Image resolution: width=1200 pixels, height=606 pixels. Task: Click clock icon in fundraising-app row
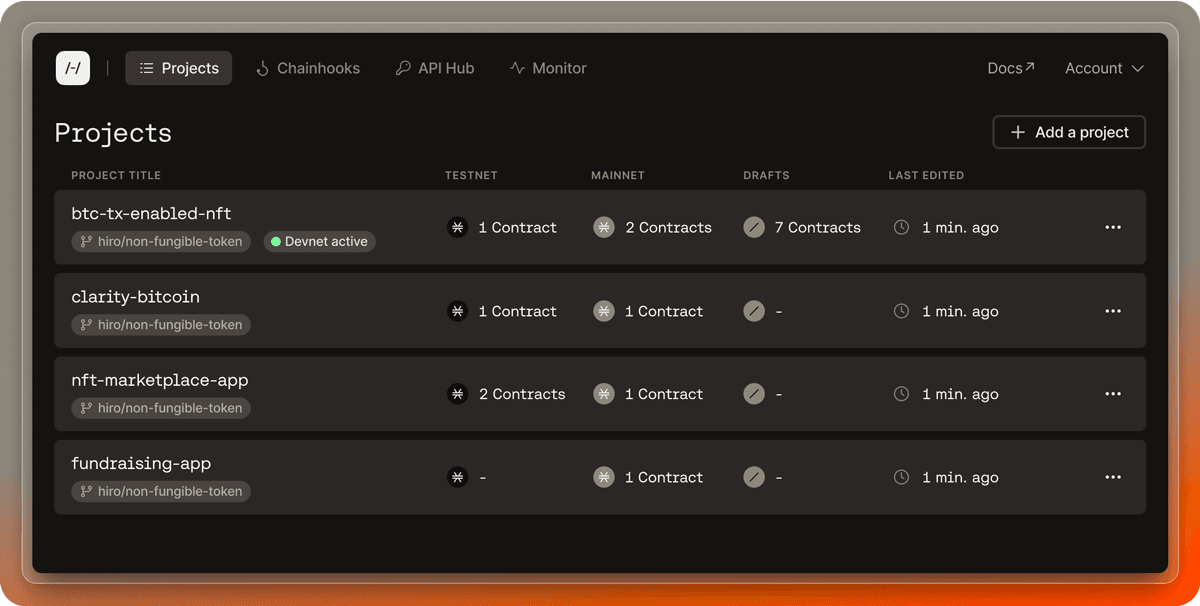tap(901, 478)
